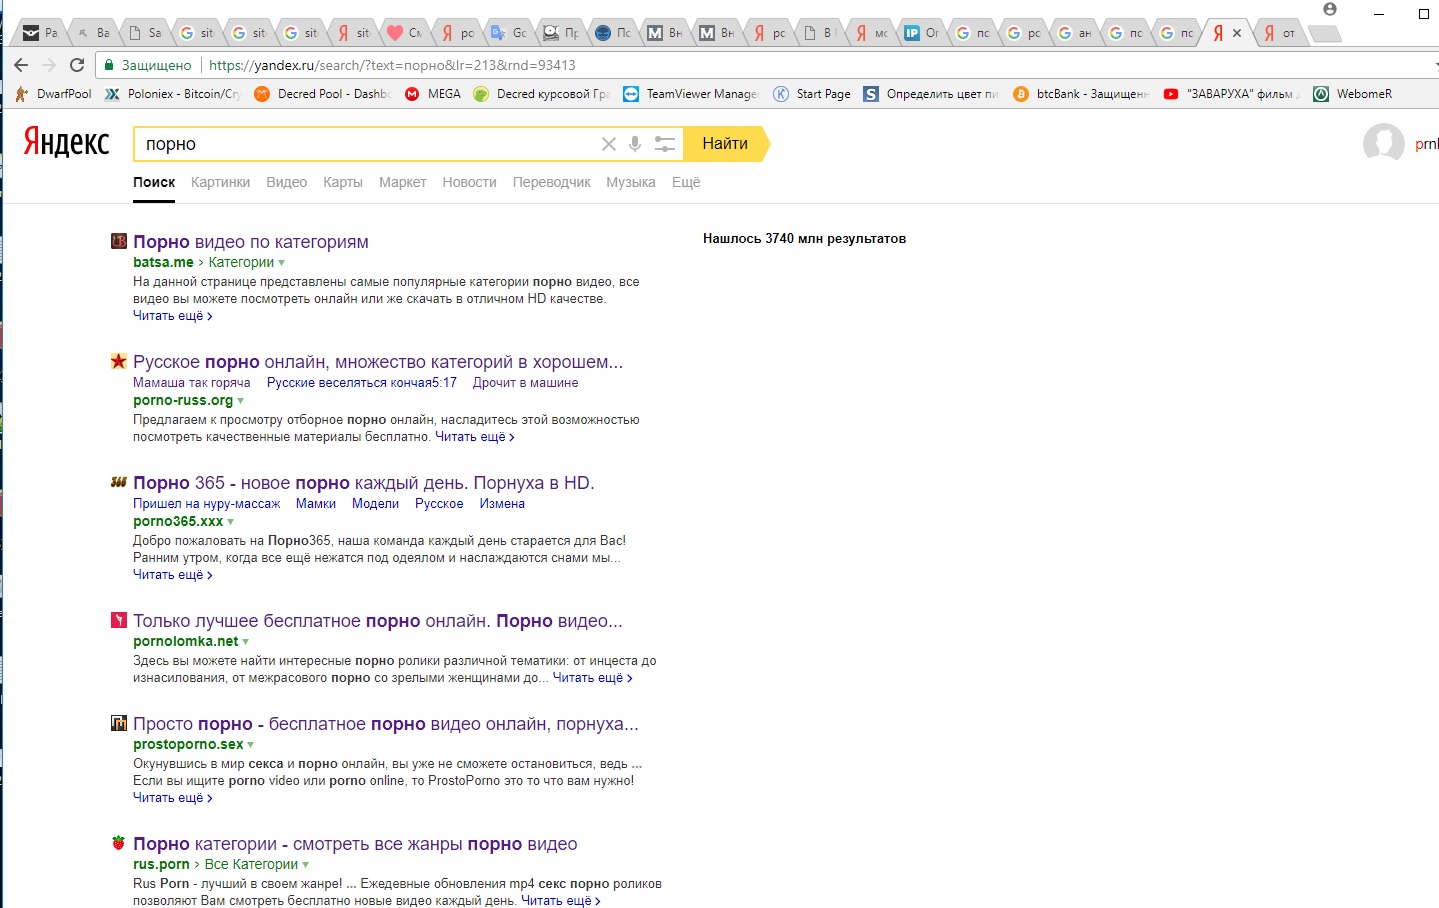
Task: Open the Определить цвет bookmark
Action: (931, 94)
